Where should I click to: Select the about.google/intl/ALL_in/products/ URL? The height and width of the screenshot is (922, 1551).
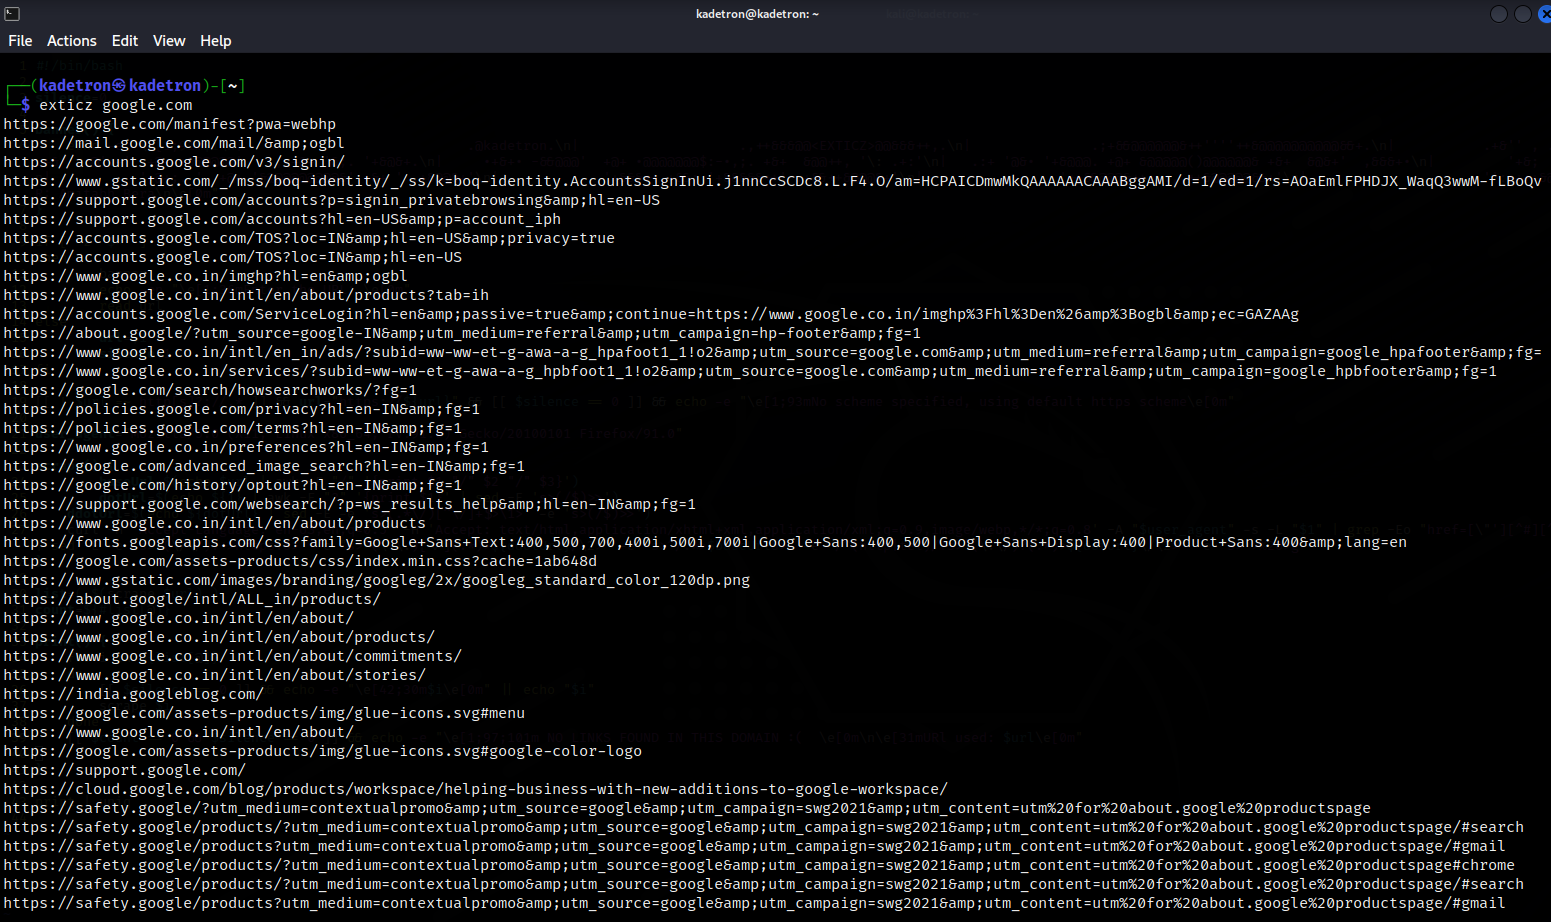click(x=192, y=599)
